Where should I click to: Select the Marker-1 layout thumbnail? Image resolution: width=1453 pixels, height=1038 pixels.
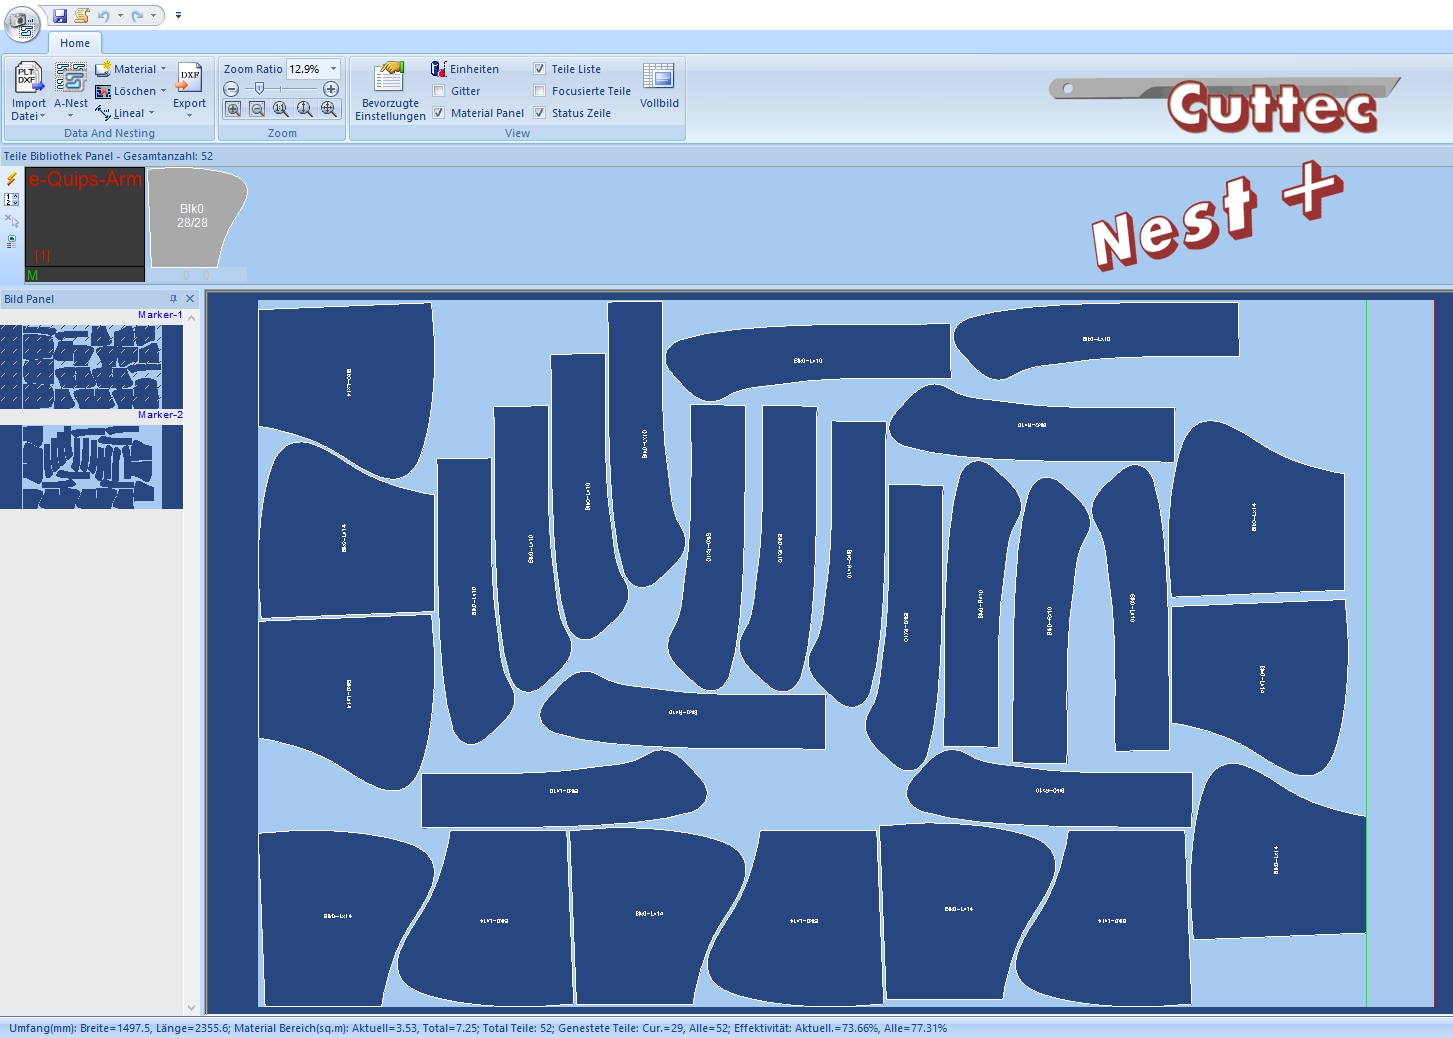click(91, 366)
